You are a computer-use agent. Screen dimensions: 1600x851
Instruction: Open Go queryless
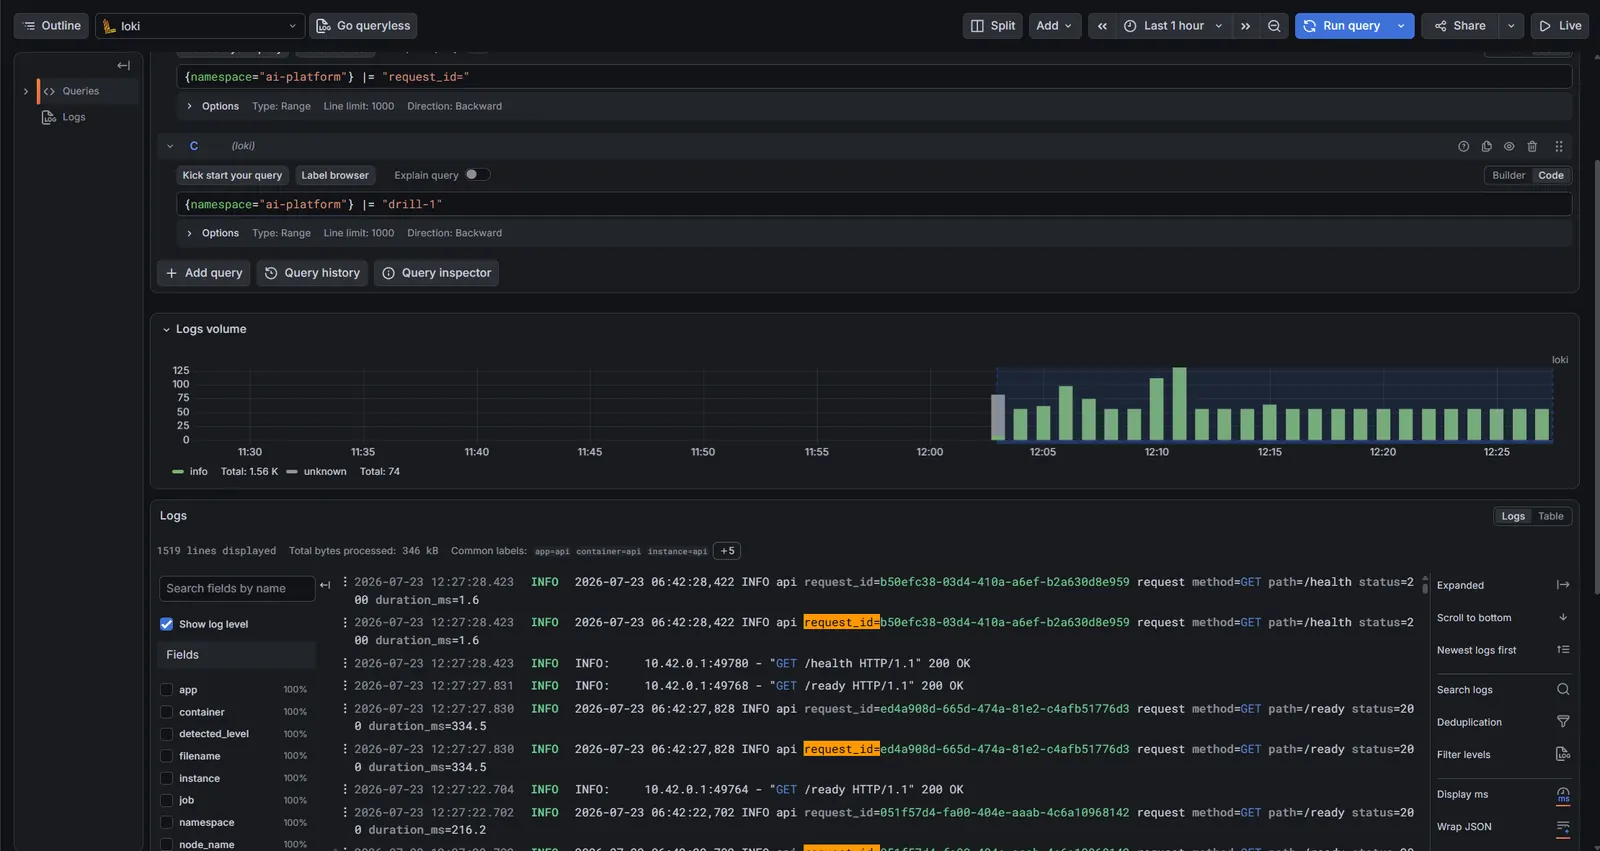click(363, 26)
